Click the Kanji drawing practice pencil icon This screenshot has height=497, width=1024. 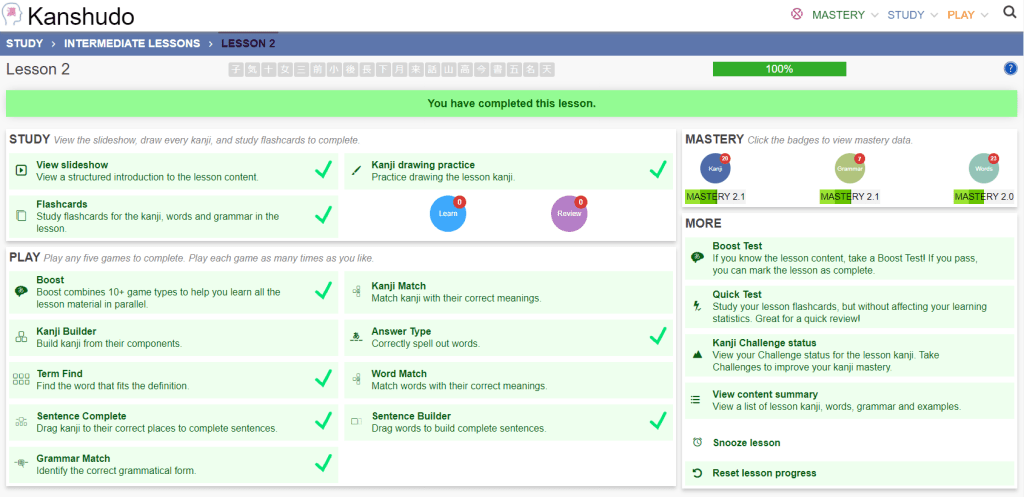tap(356, 171)
